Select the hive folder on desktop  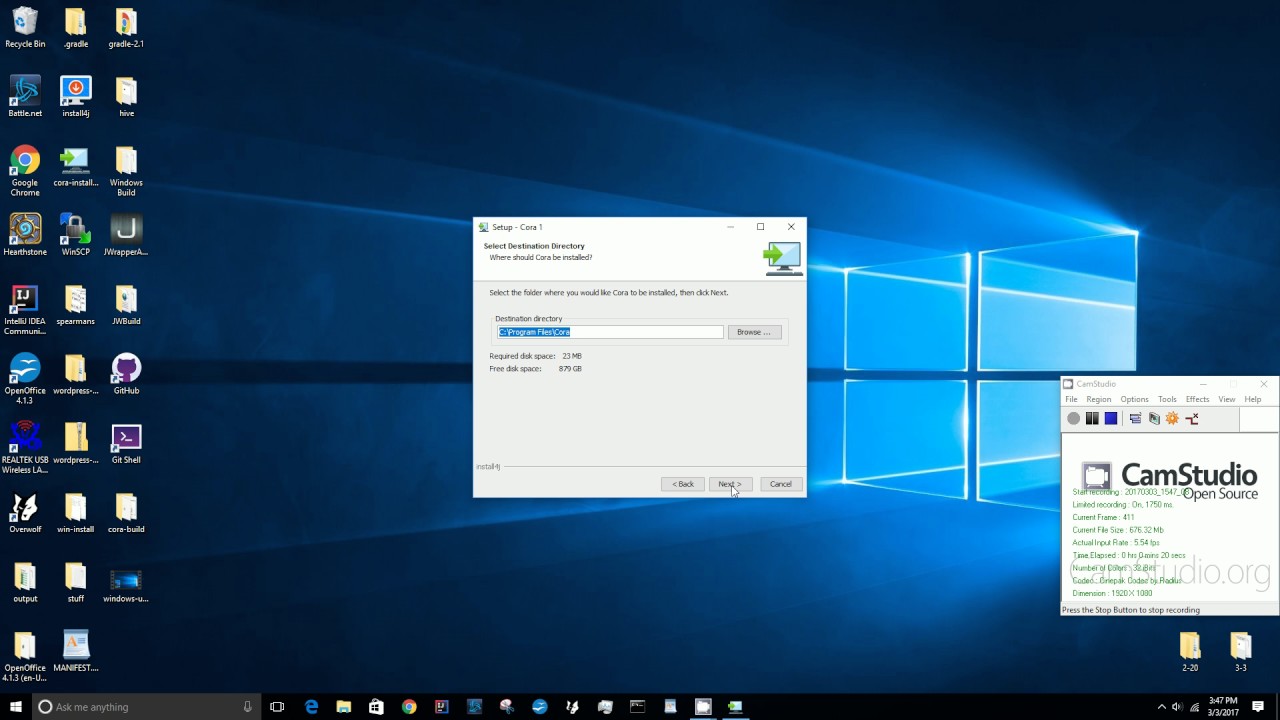(x=126, y=97)
